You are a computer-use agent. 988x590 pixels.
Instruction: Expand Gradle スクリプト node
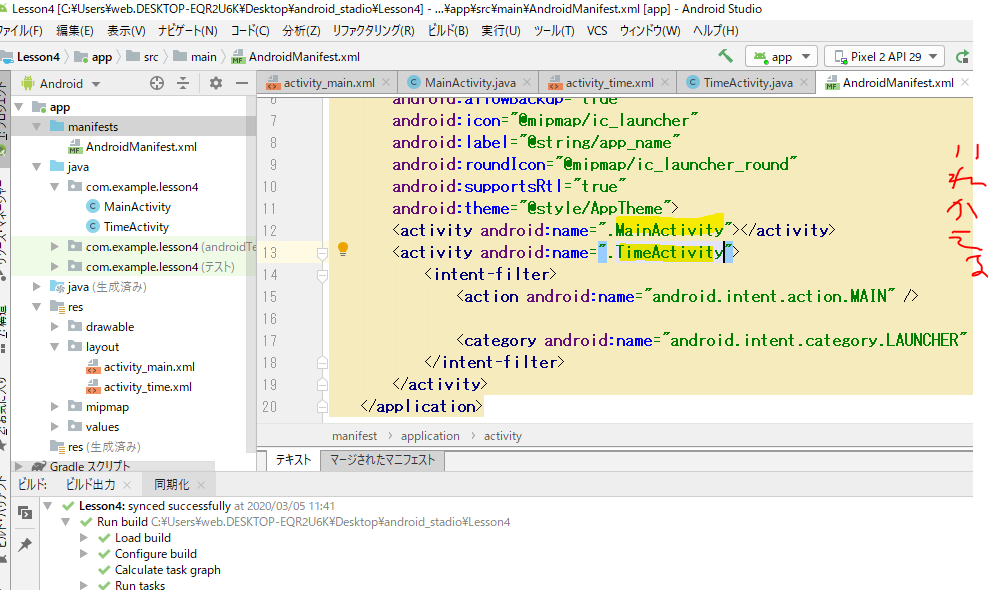(x=19, y=466)
